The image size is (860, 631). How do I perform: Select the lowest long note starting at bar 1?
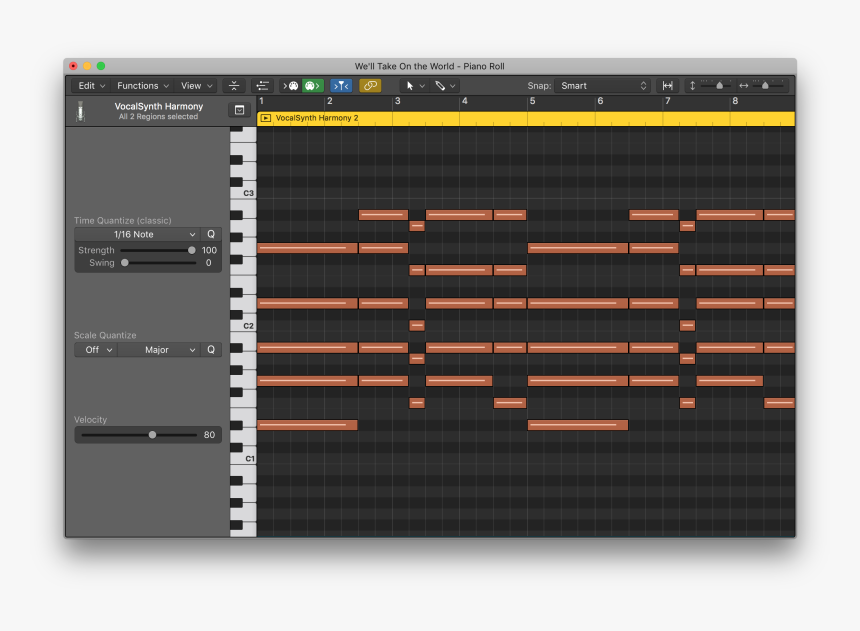click(x=307, y=425)
